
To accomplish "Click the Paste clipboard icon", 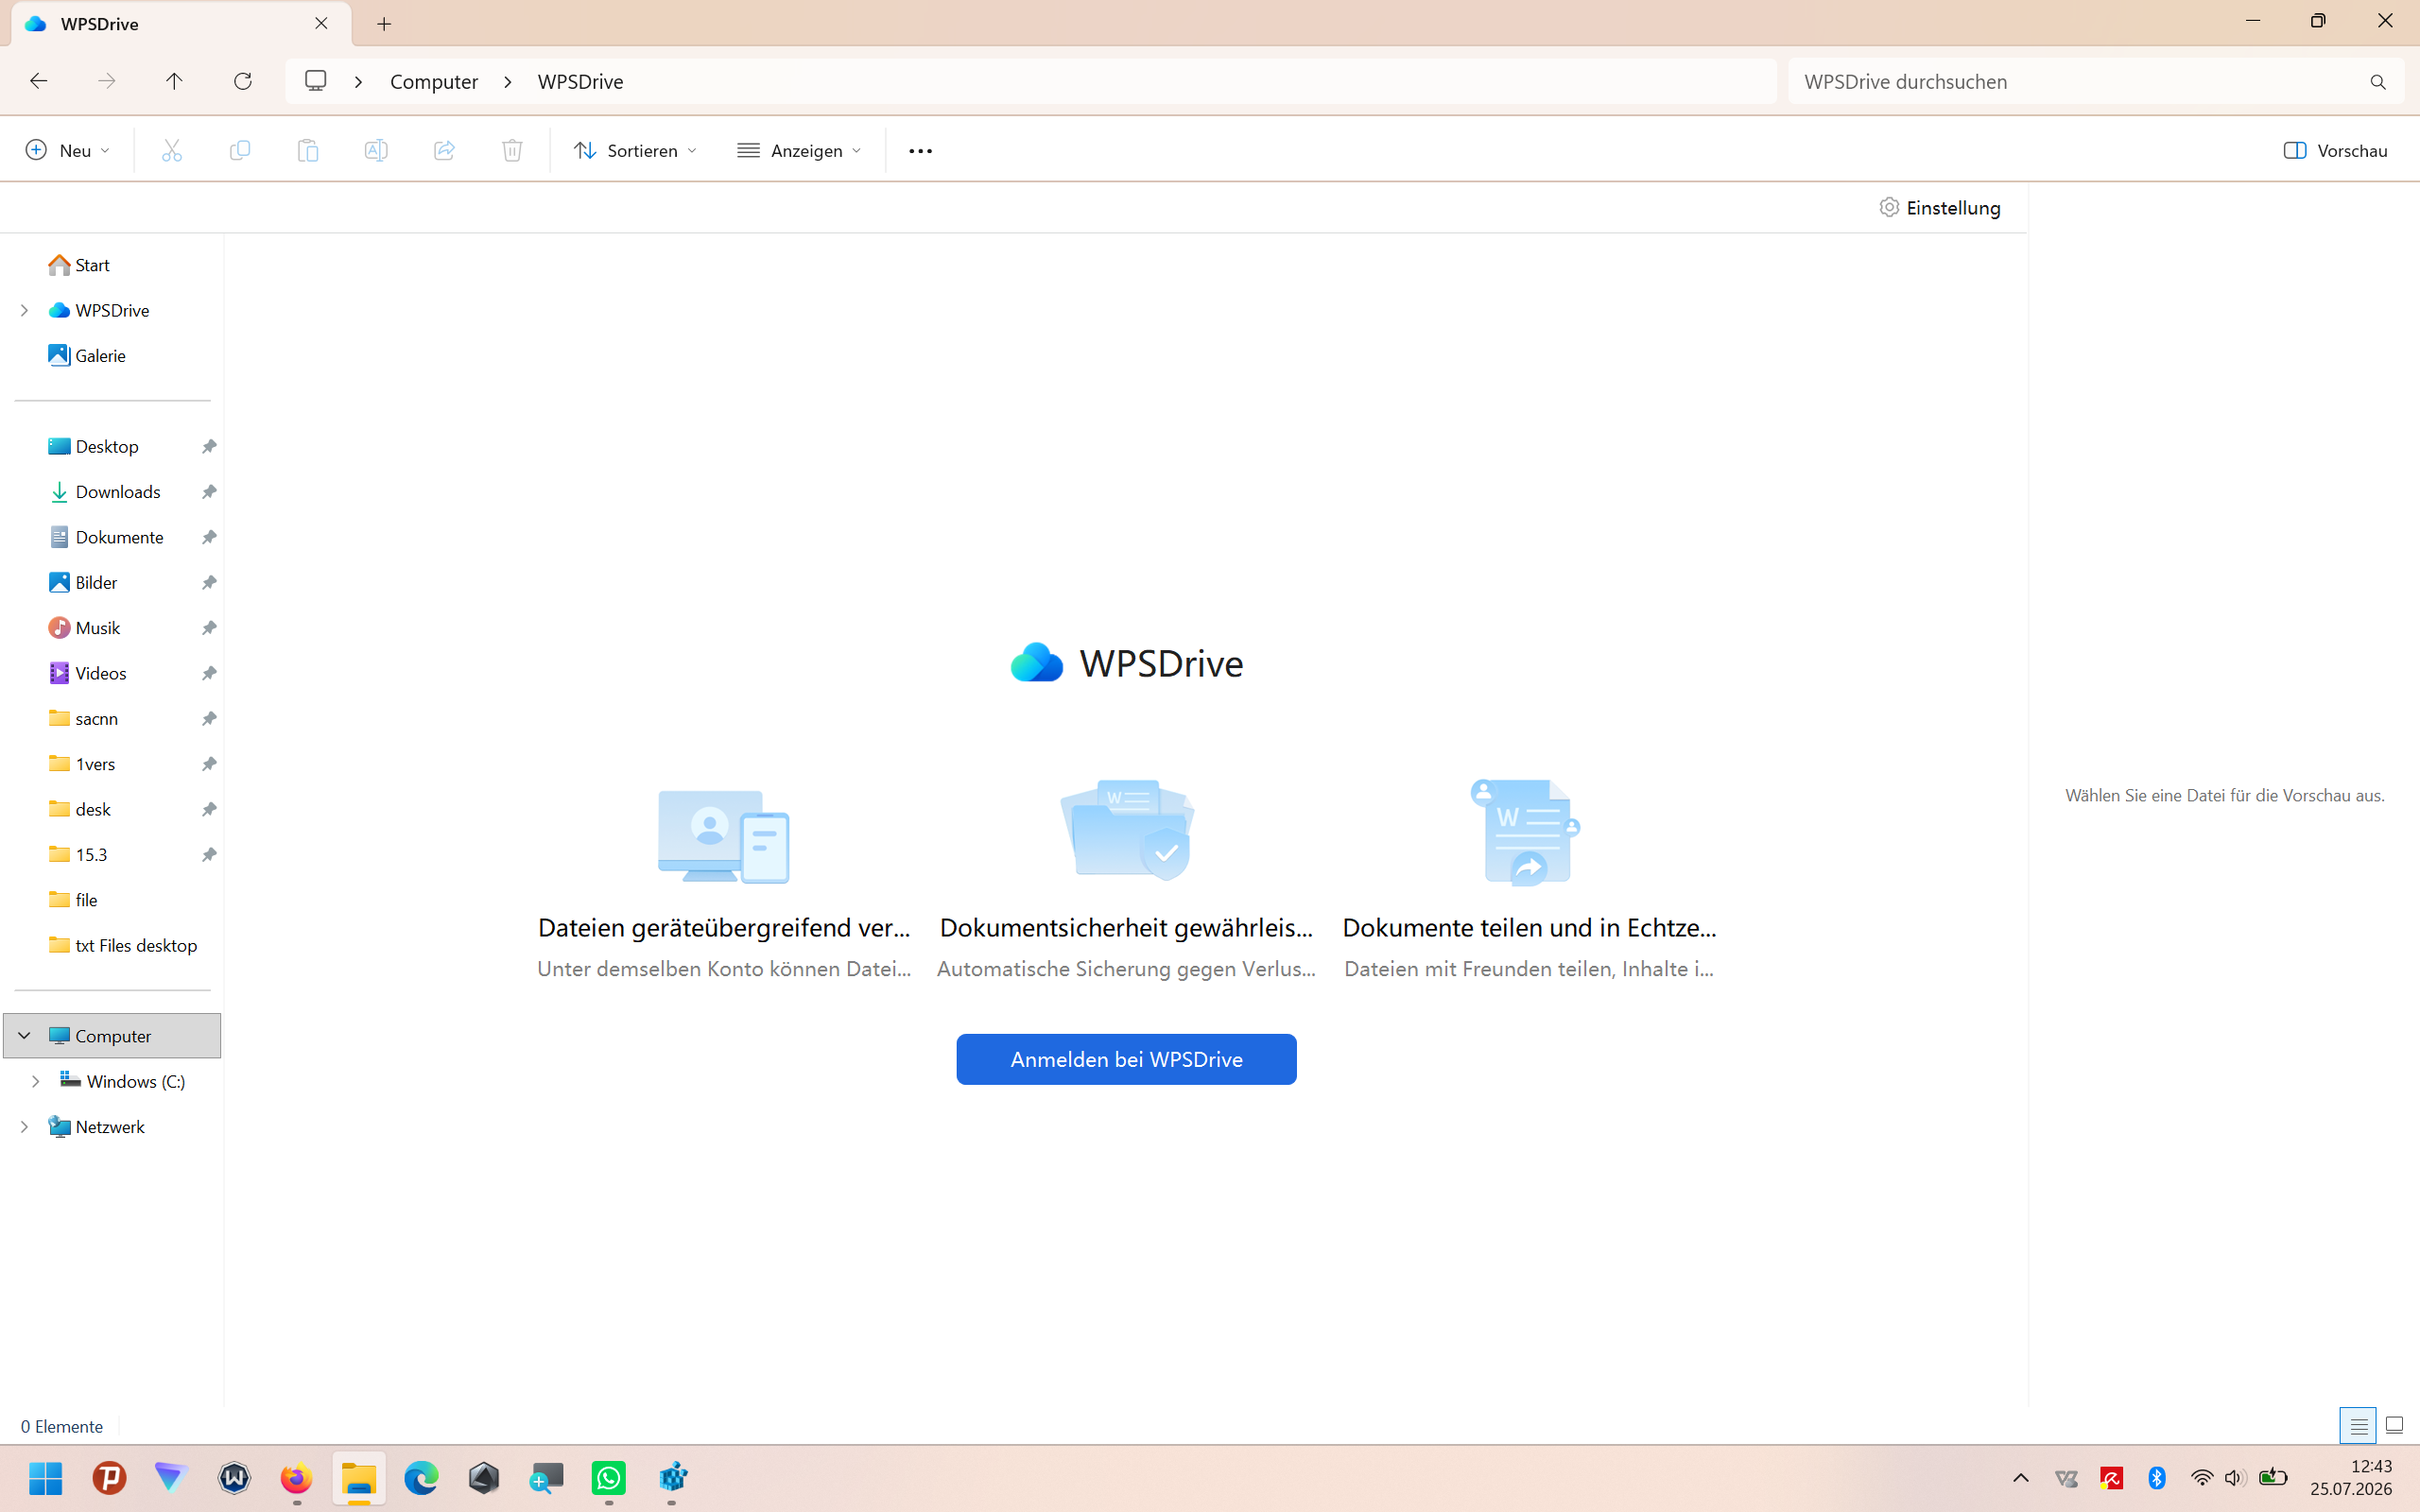I will pyautogui.click(x=308, y=150).
